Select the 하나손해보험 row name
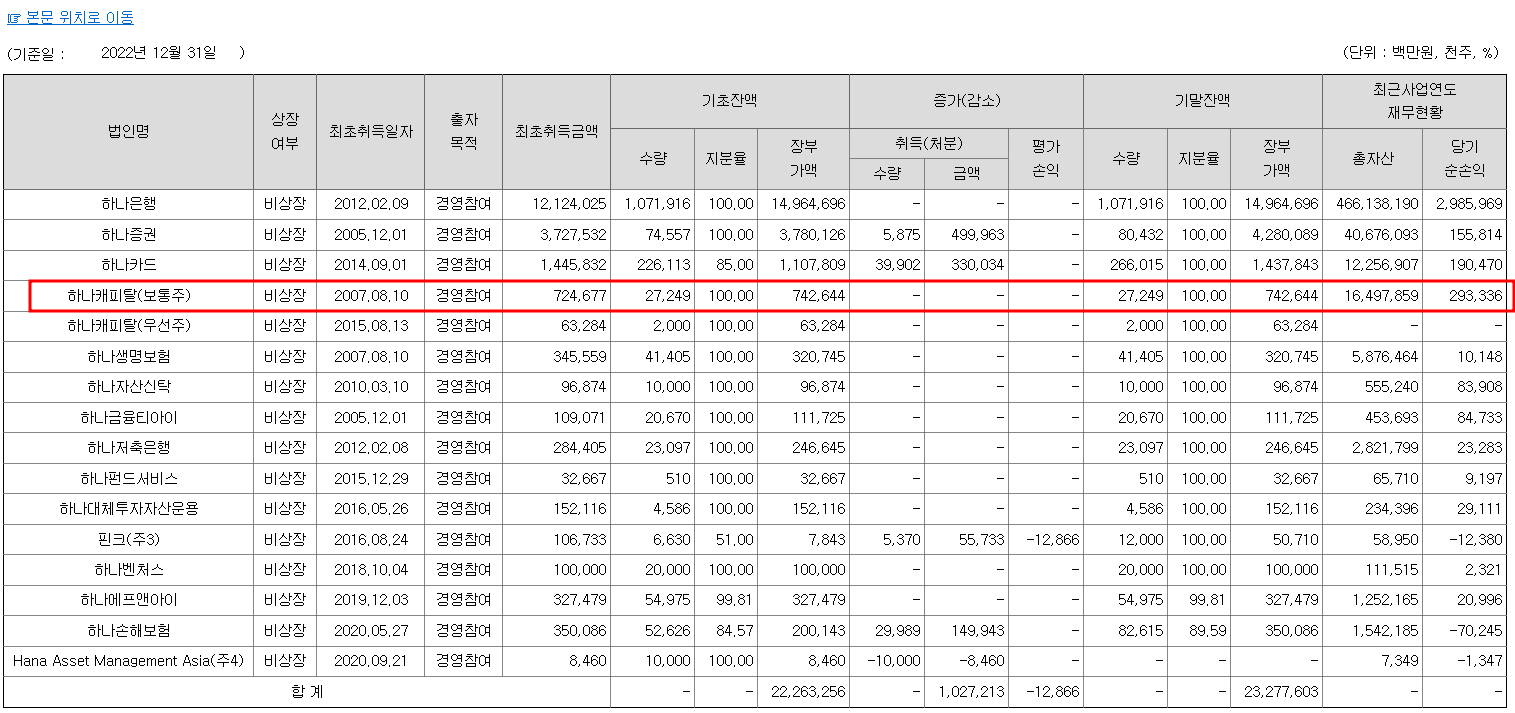This screenshot has height=713, width=1515. (x=128, y=631)
